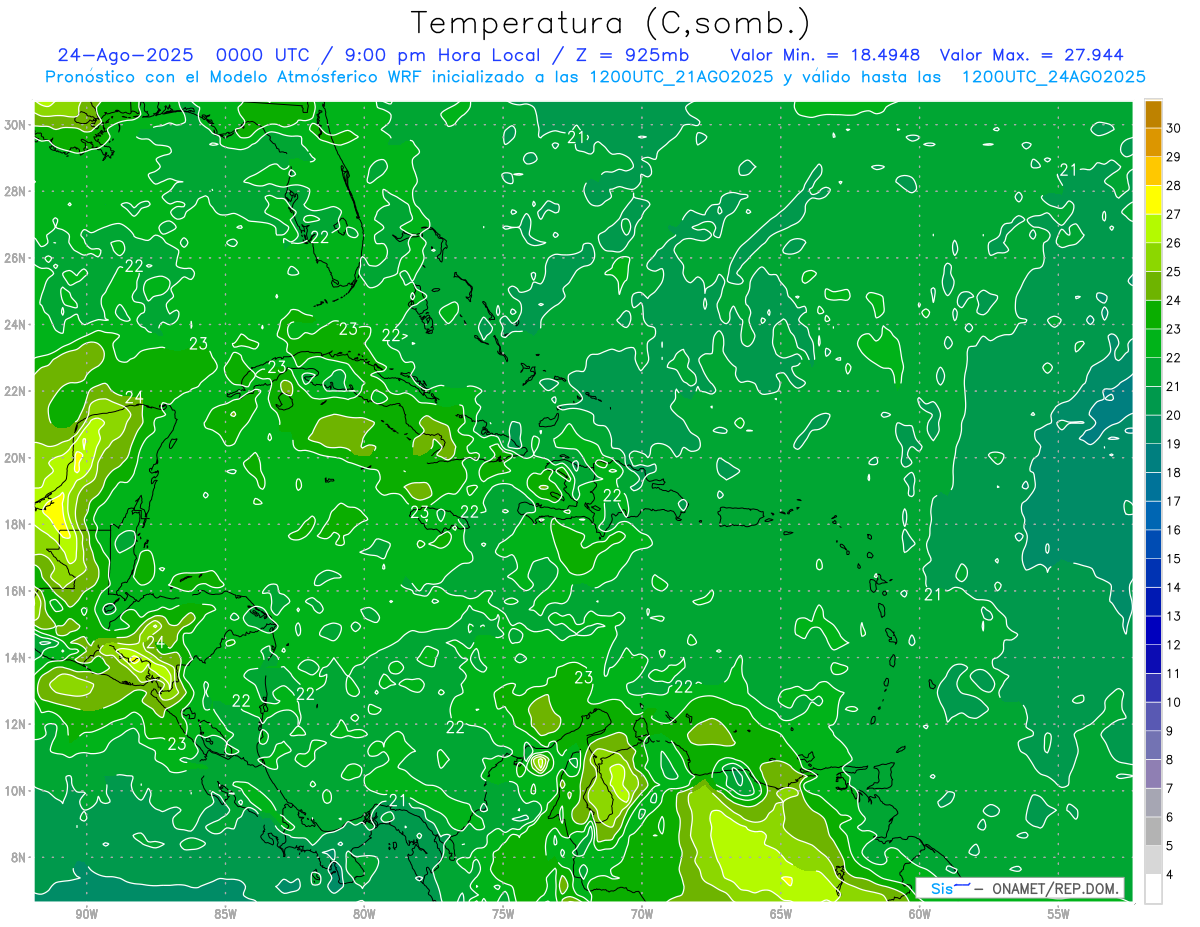1200x927 pixels.
Task: Click color scale label "11"
Action: tap(1174, 673)
